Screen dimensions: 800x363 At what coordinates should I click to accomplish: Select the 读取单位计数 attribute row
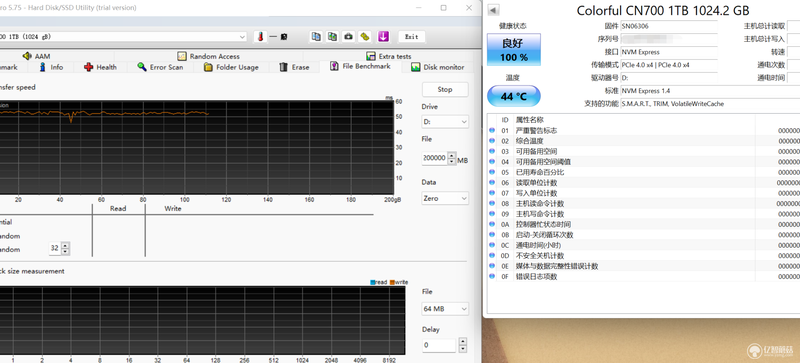[x=644, y=183]
